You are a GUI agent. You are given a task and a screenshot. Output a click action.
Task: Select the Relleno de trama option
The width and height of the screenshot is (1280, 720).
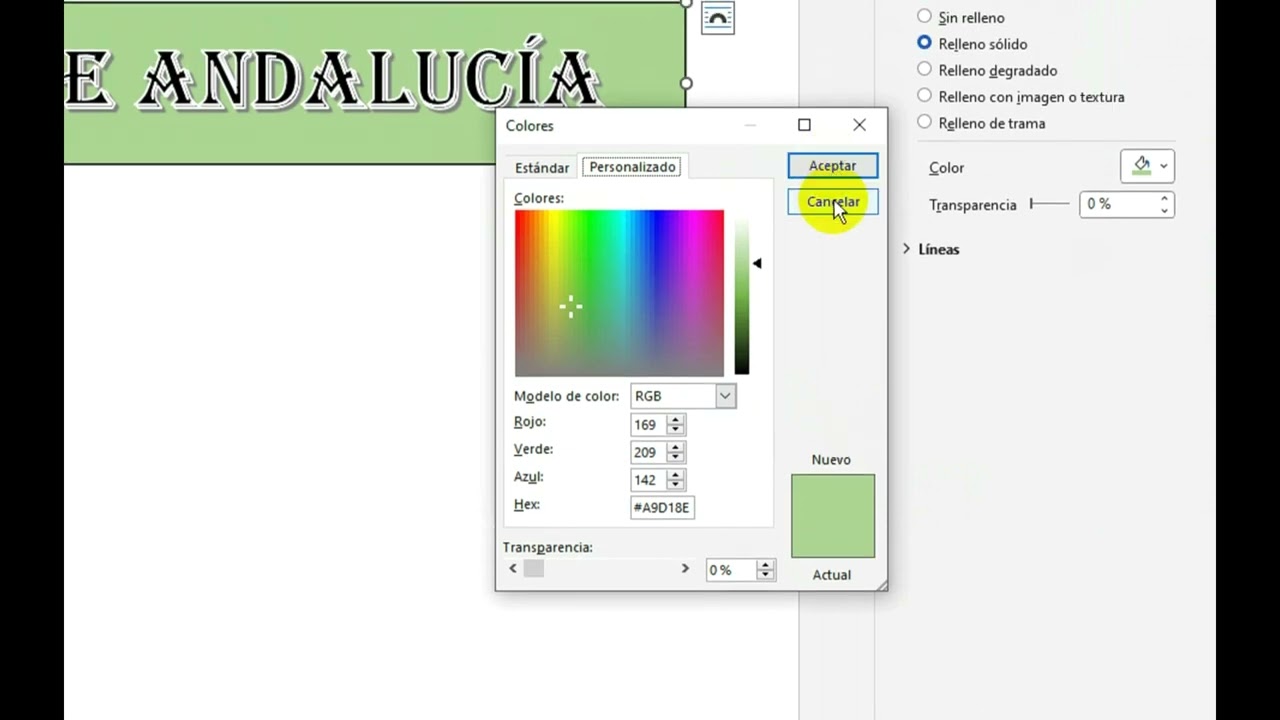(x=981, y=123)
